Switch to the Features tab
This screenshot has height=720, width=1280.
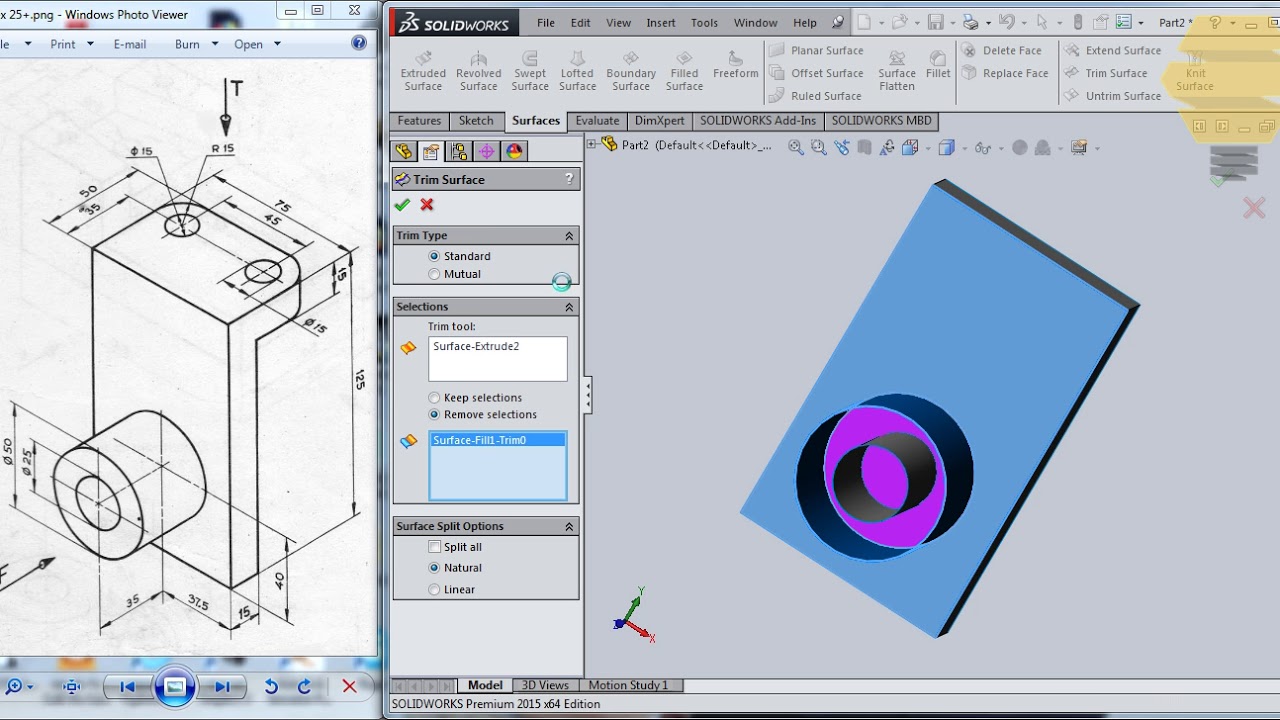pos(419,121)
